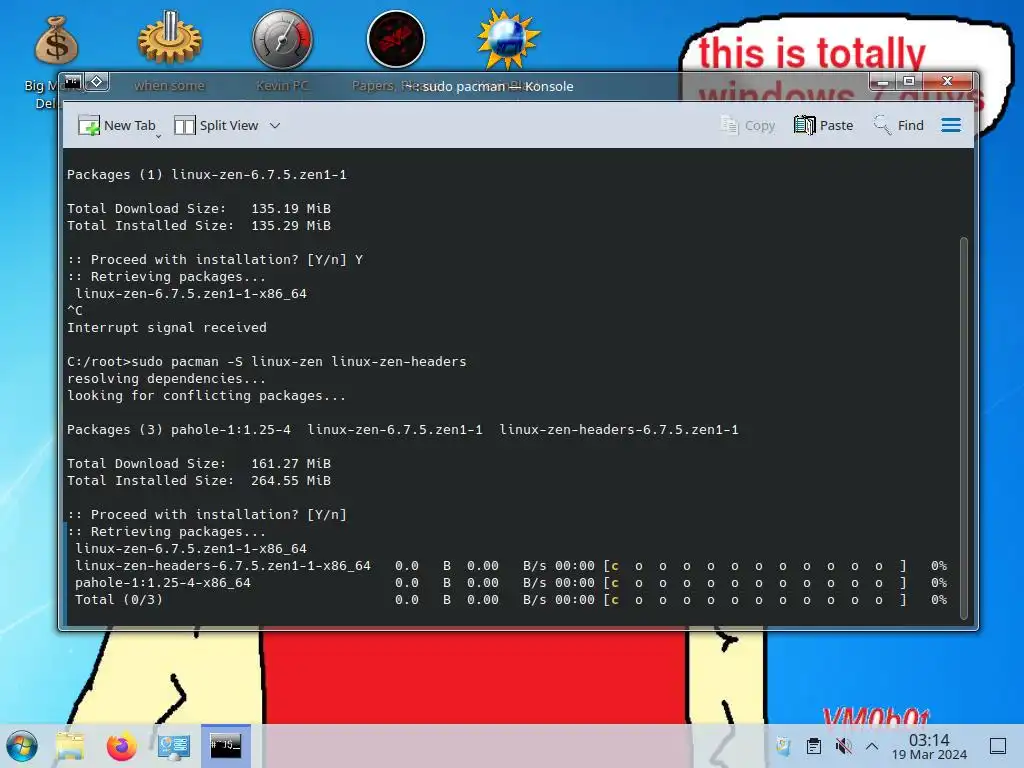1024x768 pixels.
Task: Launch Firefox from the taskbar
Action: (x=121, y=746)
